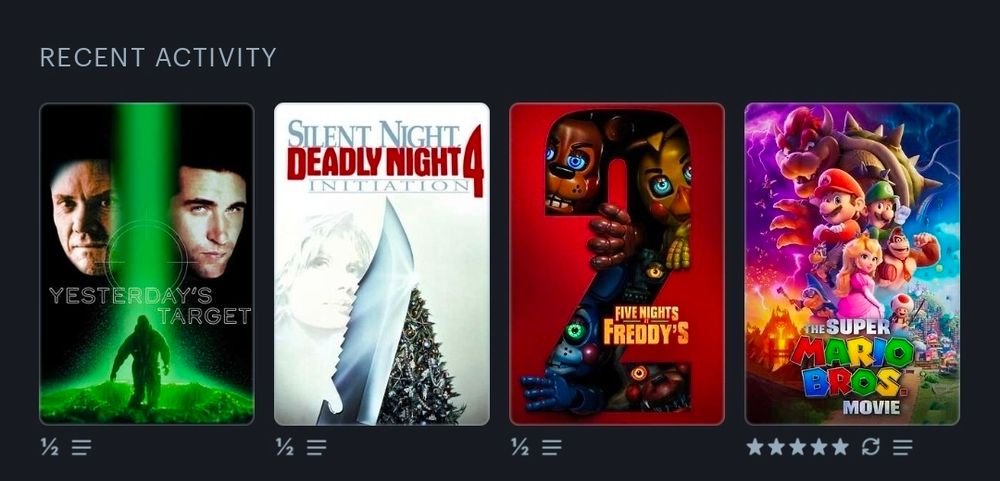This screenshot has width=1000, height=481.
Task: Click the second star under Super Mario Bros. Movie
Action: [776, 447]
